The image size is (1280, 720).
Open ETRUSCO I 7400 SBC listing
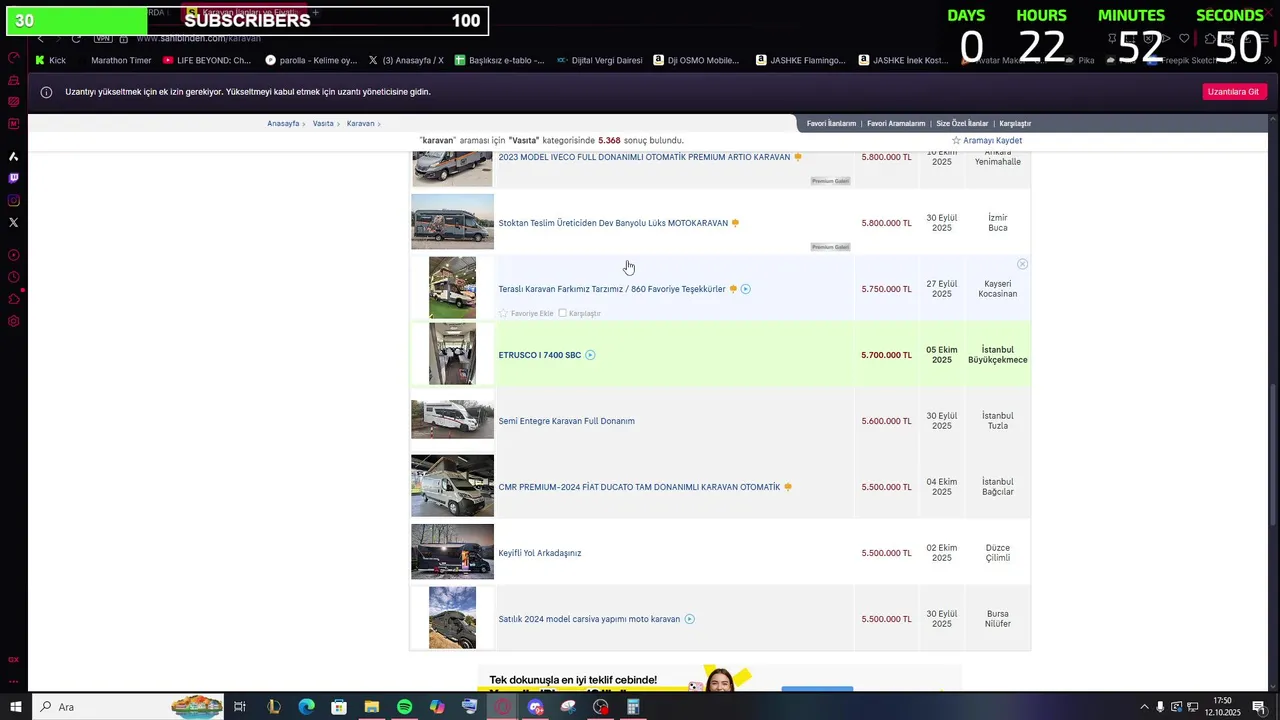(540, 355)
